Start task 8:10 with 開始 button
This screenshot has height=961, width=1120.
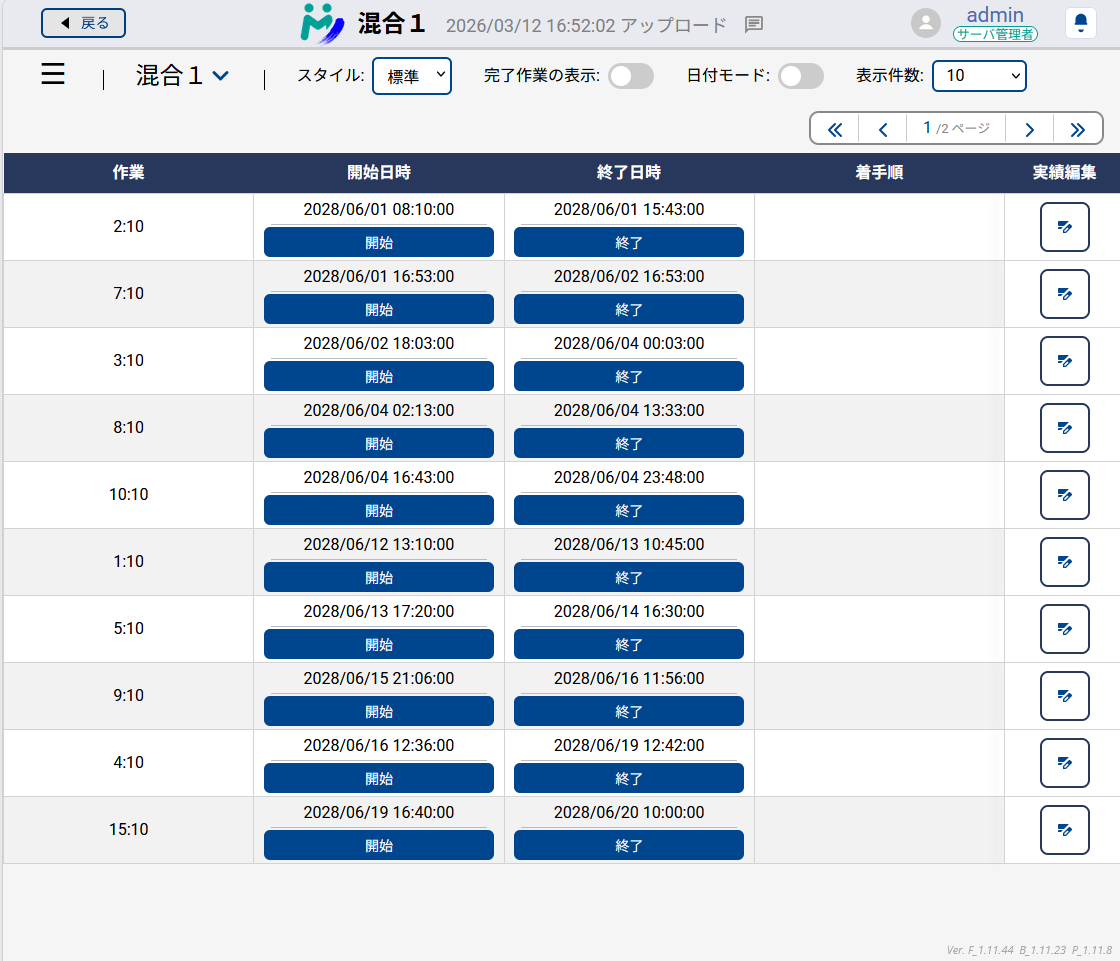tap(379, 443)
